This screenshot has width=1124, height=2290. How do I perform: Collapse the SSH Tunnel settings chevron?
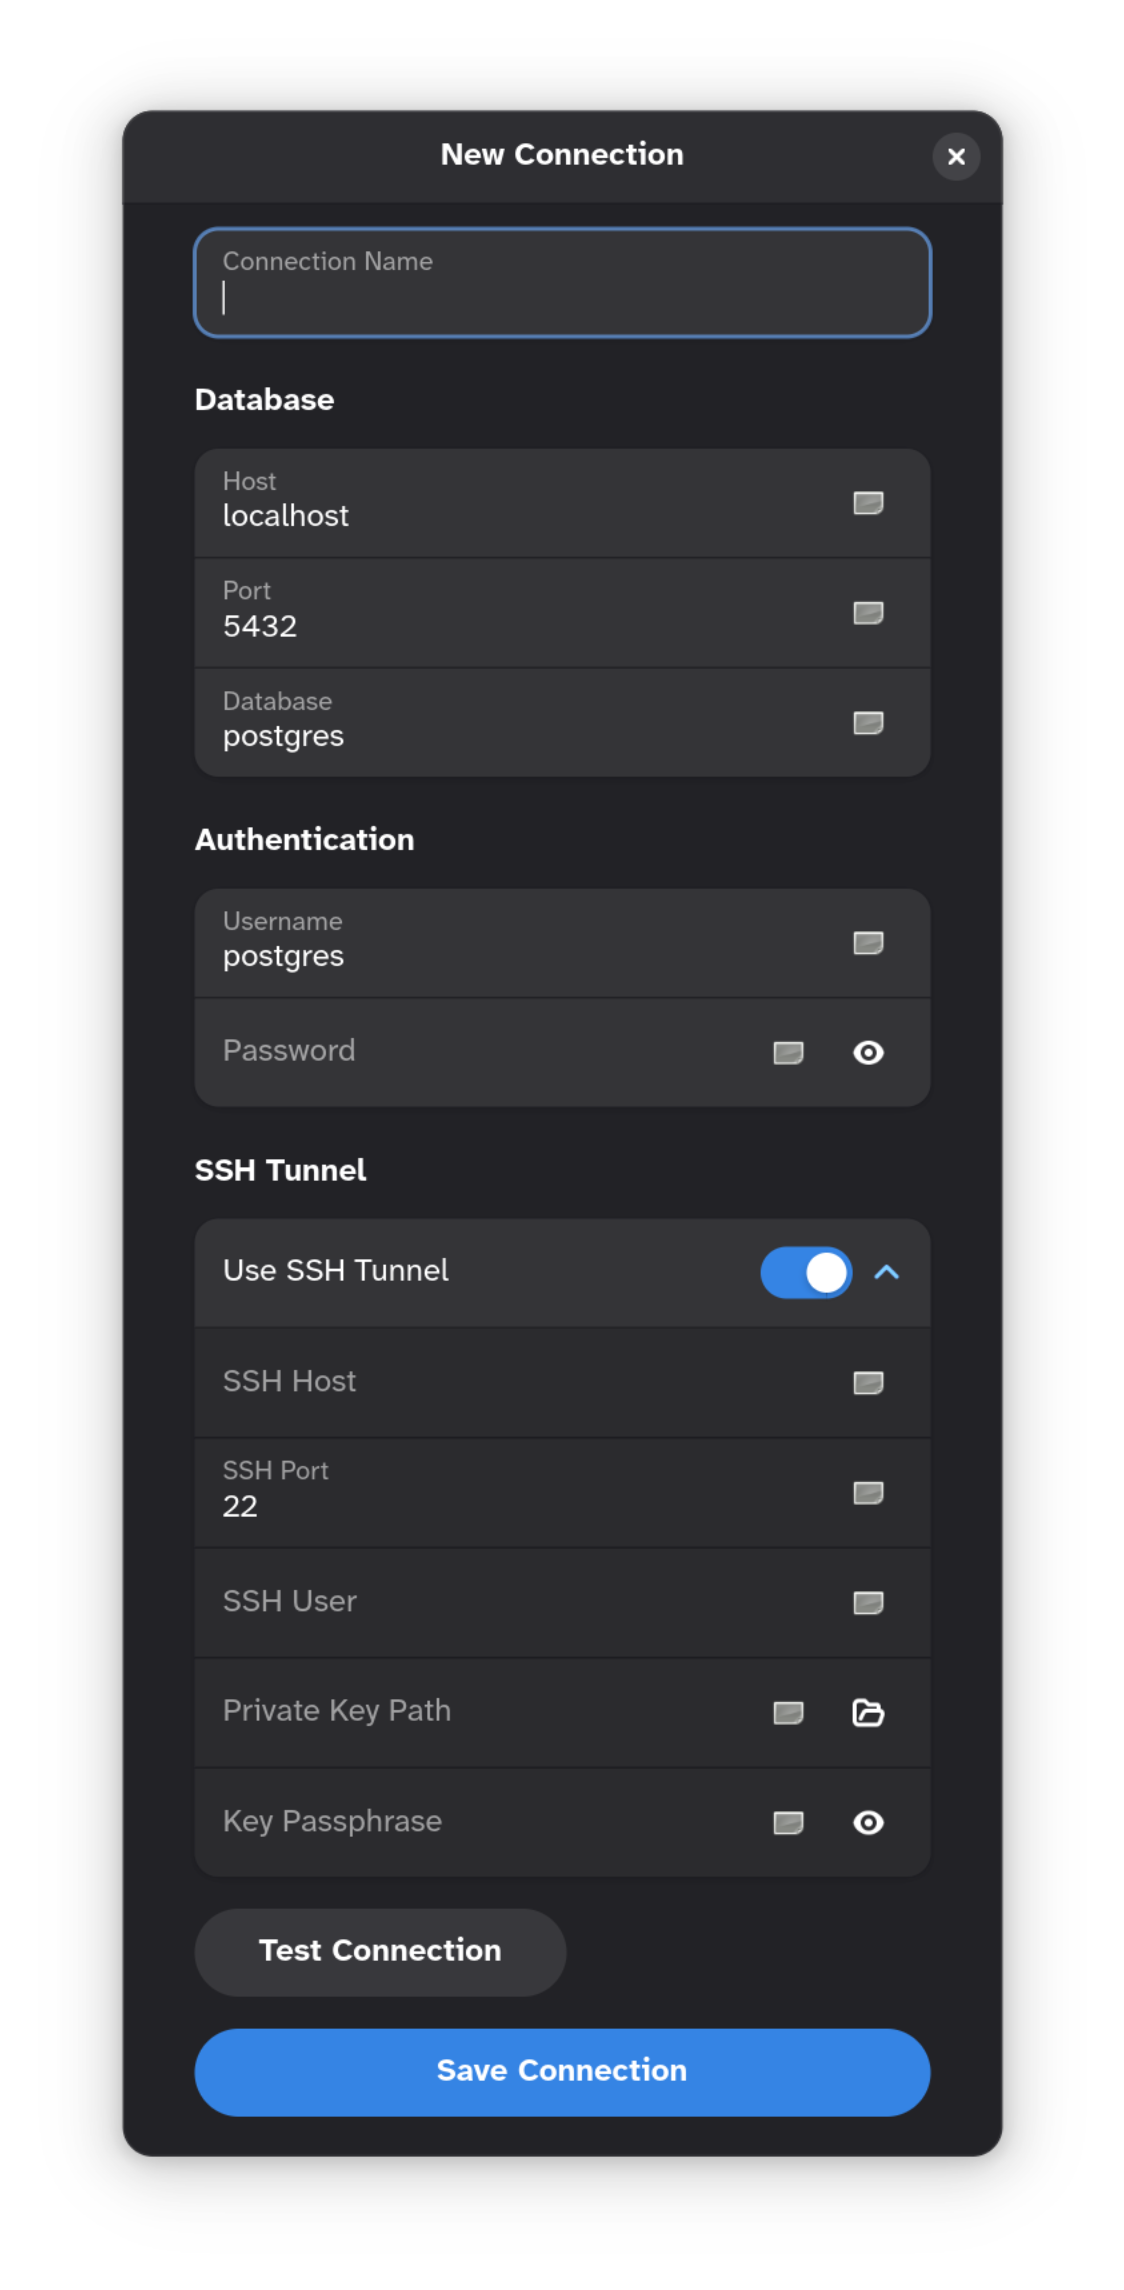pos(888,1271)
